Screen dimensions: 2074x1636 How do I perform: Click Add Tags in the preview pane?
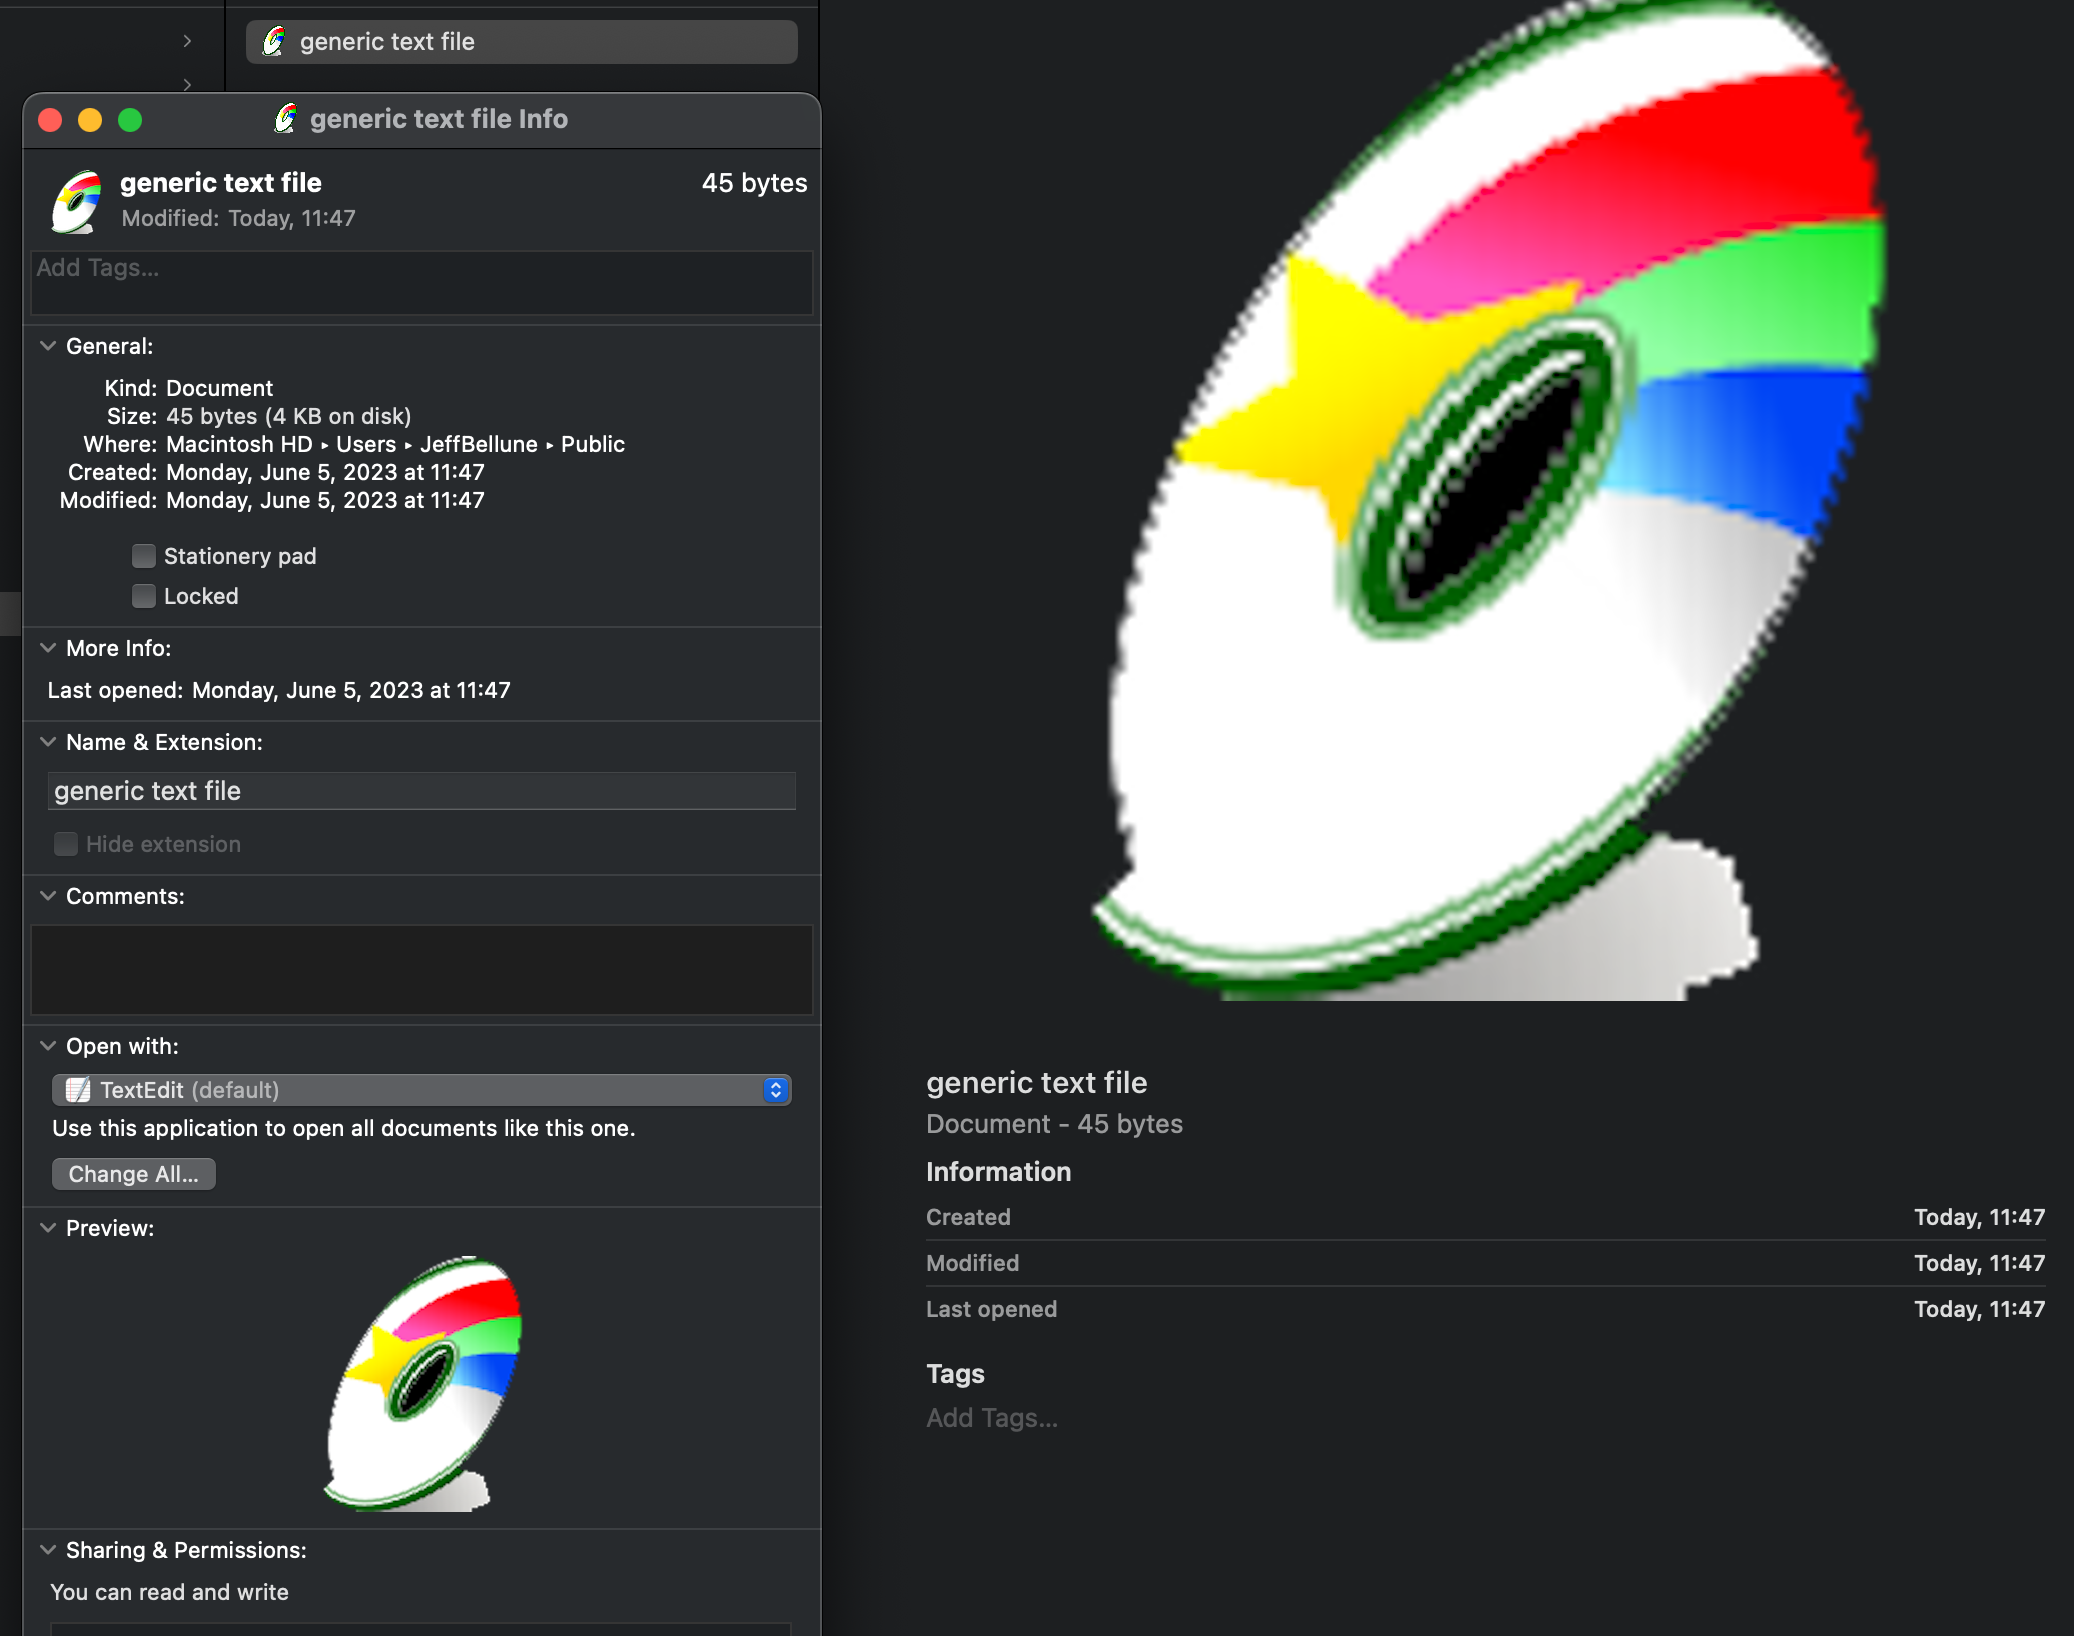click(992, 1418)
